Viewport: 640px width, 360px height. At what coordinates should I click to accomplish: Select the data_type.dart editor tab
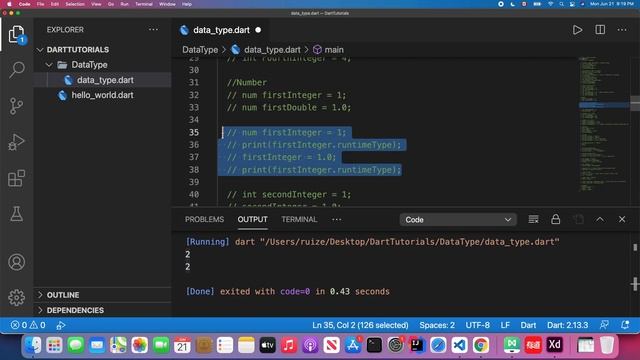point(221,30)
